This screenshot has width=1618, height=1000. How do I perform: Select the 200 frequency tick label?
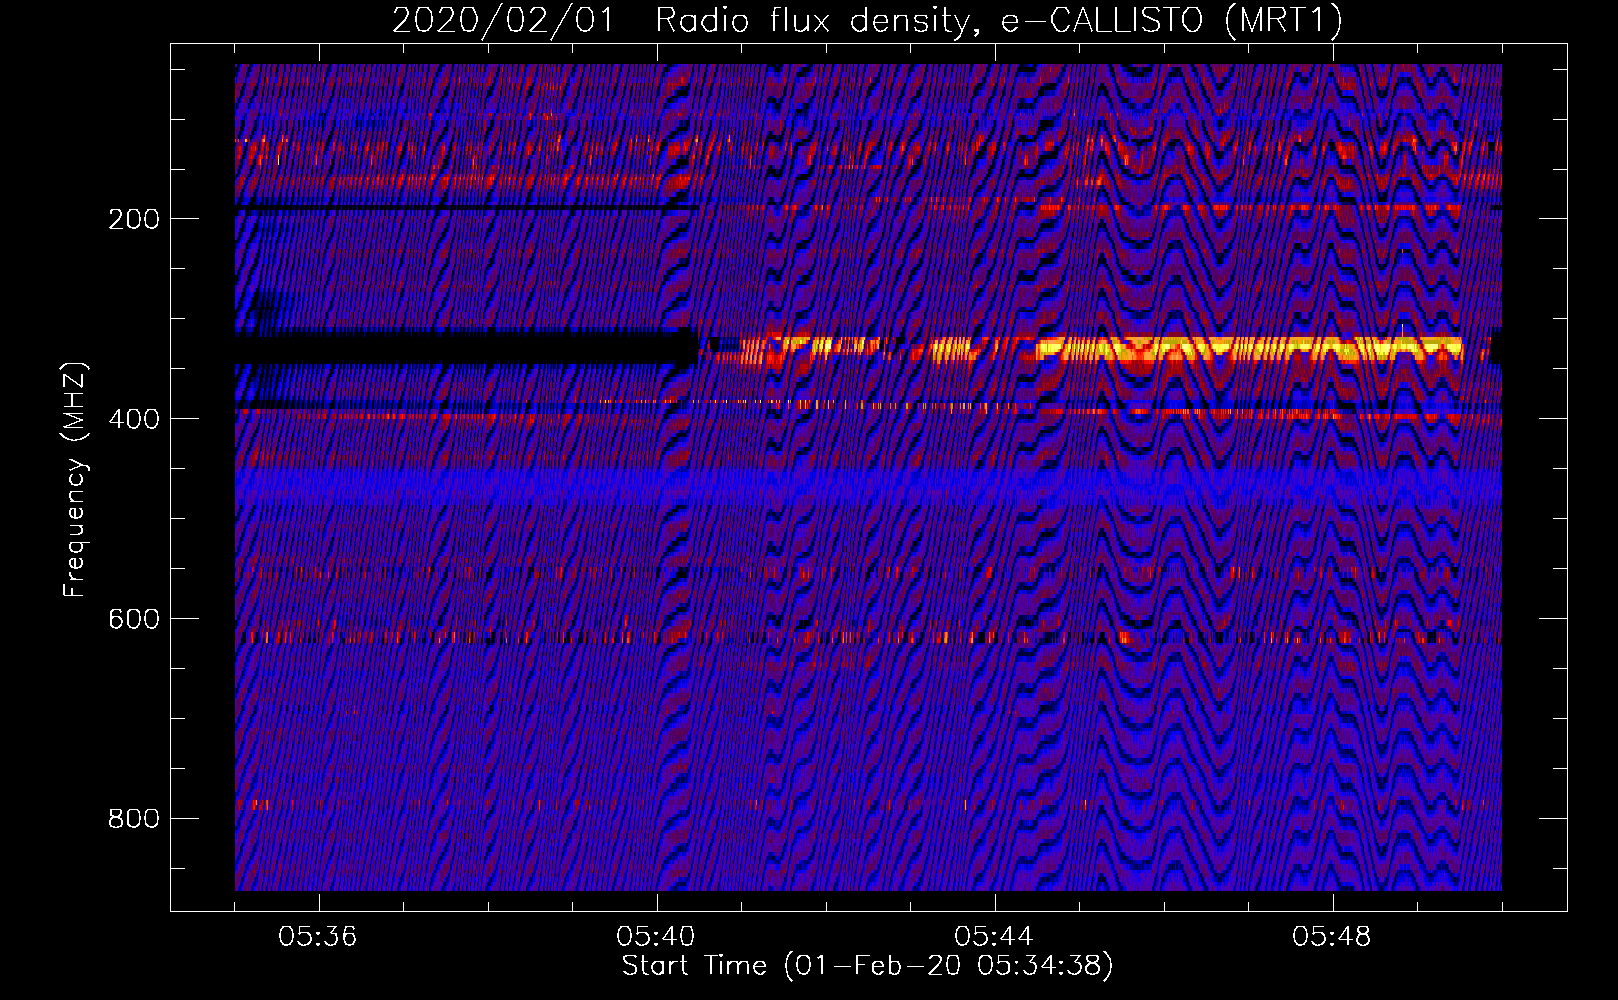coord(134,219)
